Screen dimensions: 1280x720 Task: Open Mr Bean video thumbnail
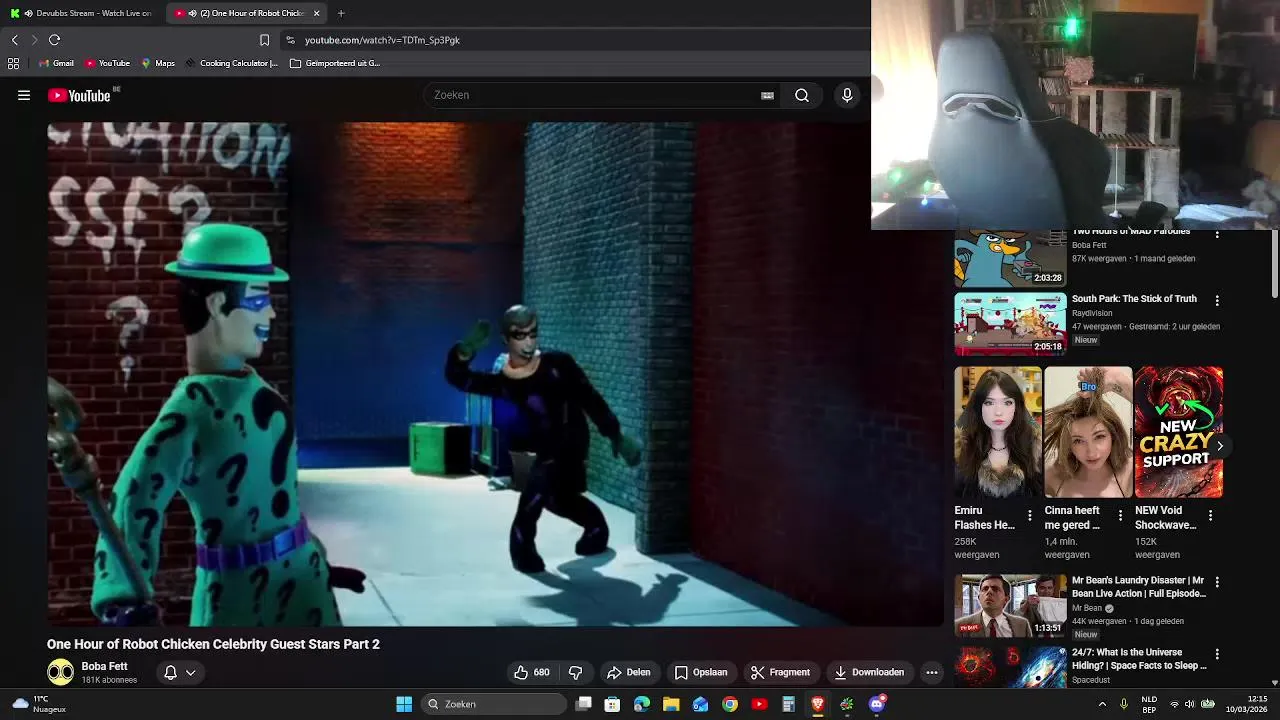point(1010,605)
